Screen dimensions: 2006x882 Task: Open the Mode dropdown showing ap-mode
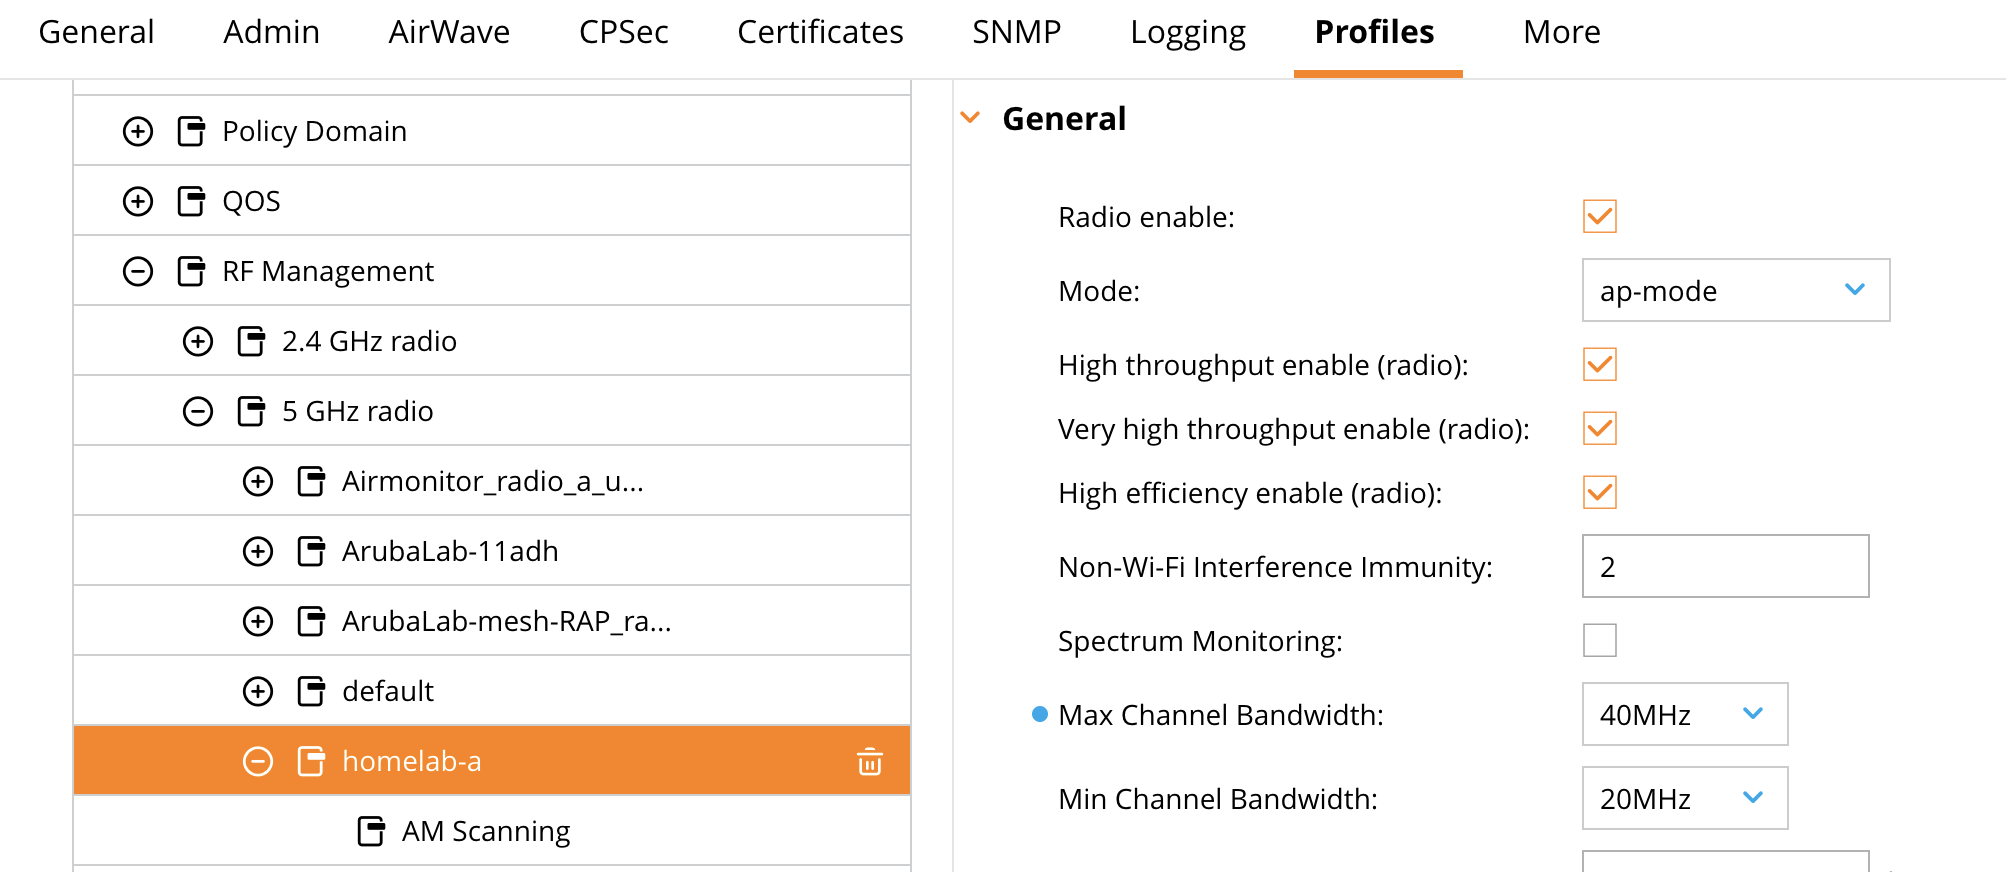point(1735,291)
